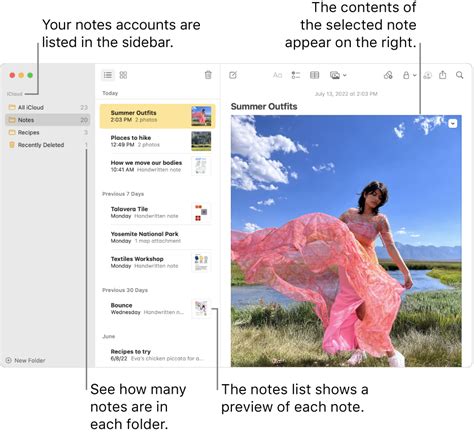Screen dimensions: 474x436
Task: Select the Notes folder in sidebar
Action: [48, 120]
